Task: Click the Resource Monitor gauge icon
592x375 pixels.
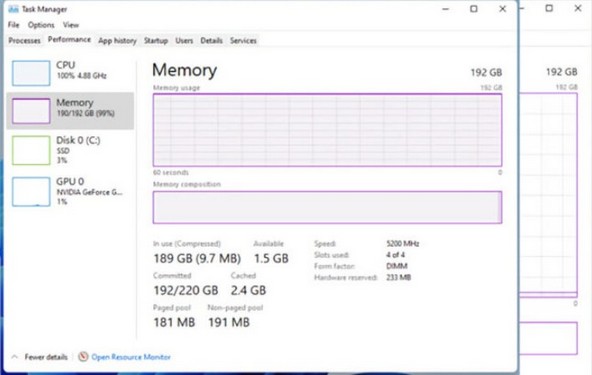Action: tap(83, 356)
